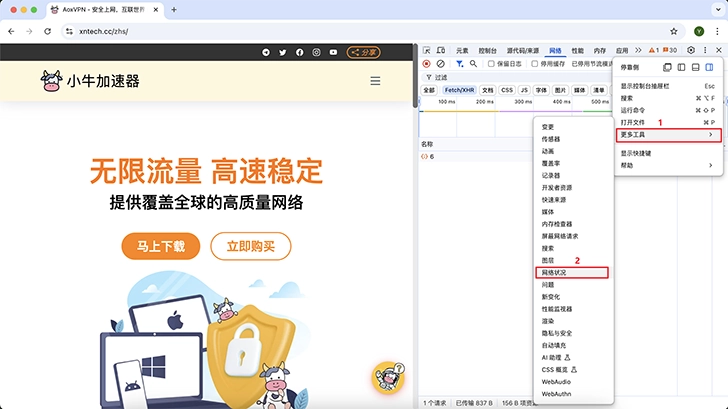
Task: Click the warning triangle count in DevTools
Action: pyautogui.click(x=654, y=50)
